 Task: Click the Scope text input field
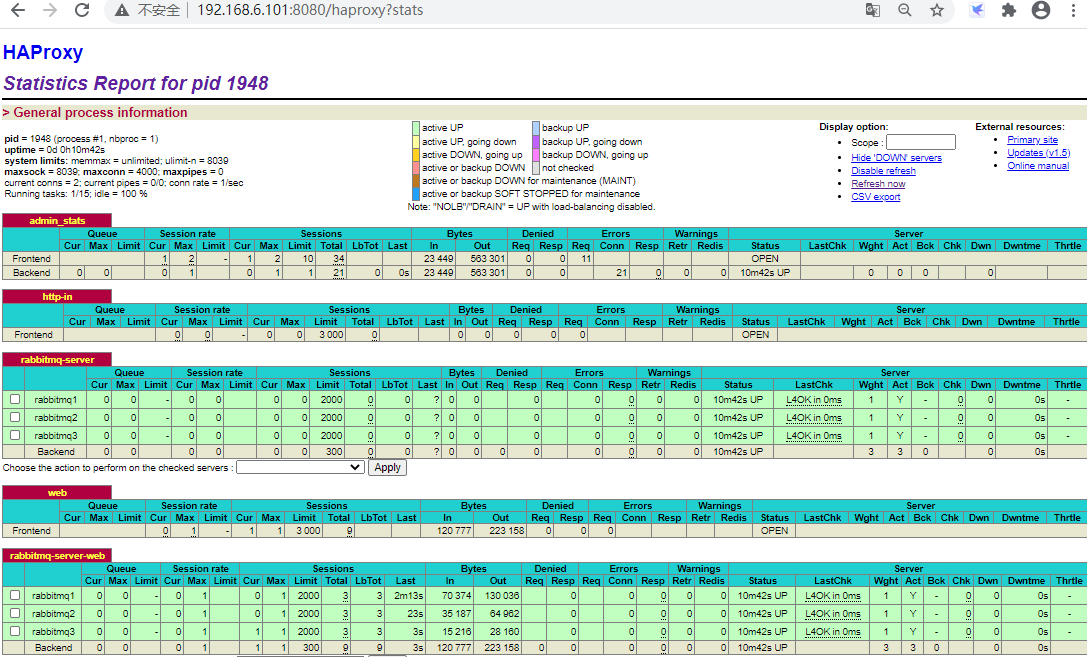(920, 143)
